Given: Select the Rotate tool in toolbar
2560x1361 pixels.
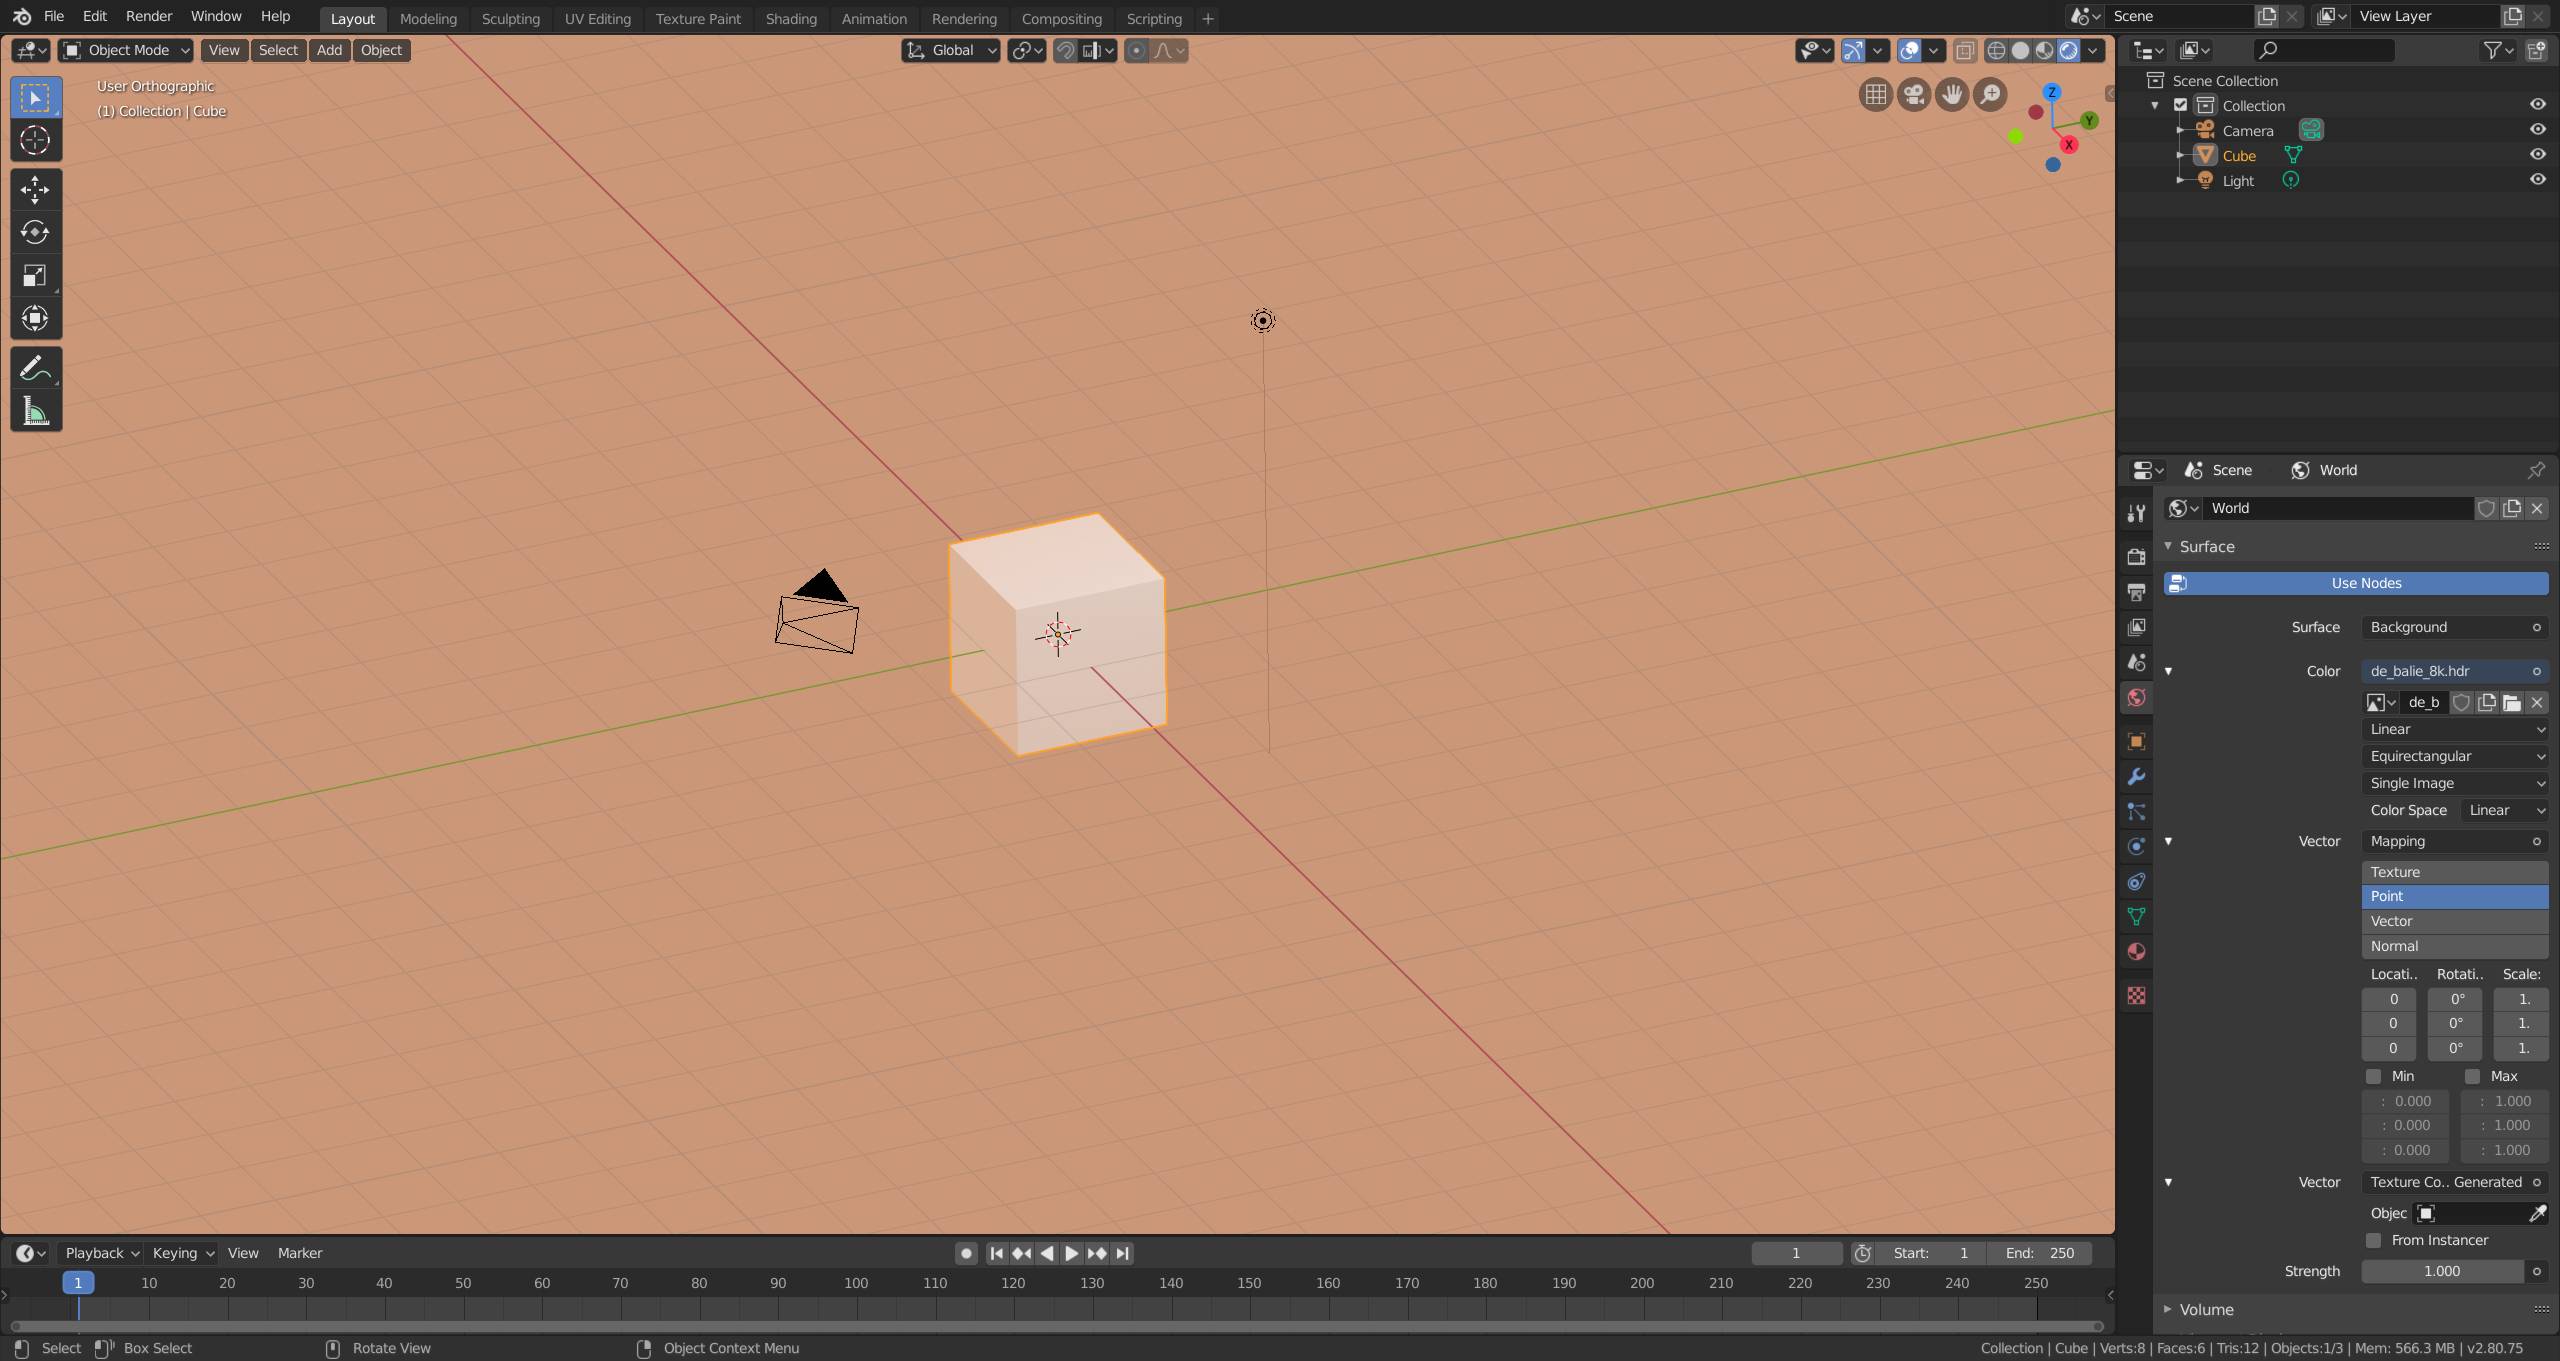Looking at the screenshot, I should [x=35, y=232].
